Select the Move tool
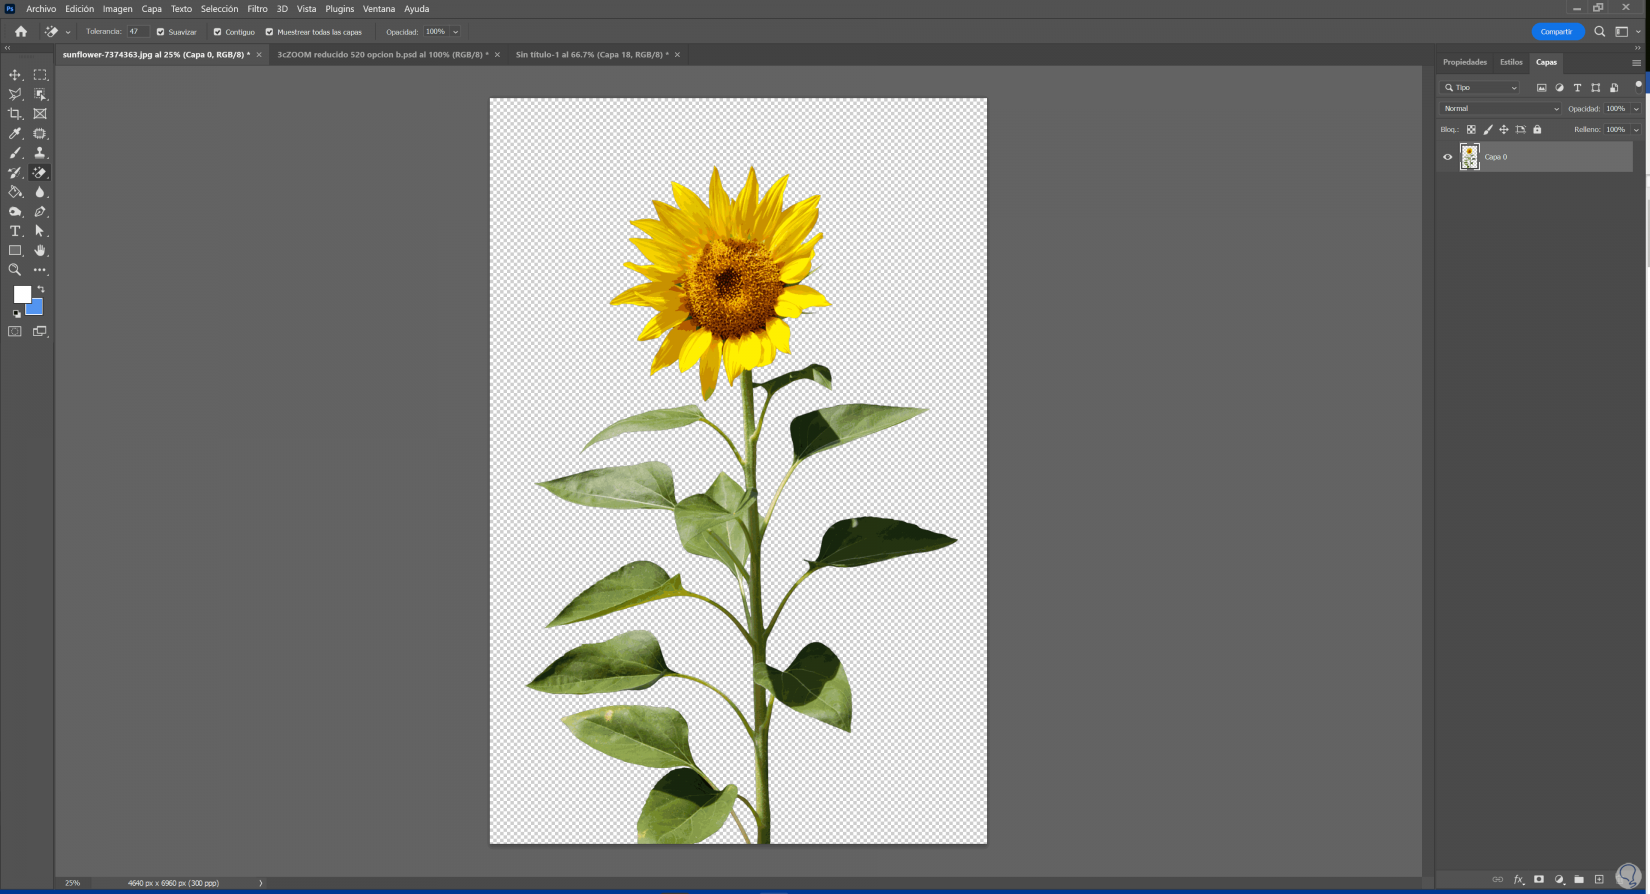This screenshot has height=894, width=1650. coord(15,75)
